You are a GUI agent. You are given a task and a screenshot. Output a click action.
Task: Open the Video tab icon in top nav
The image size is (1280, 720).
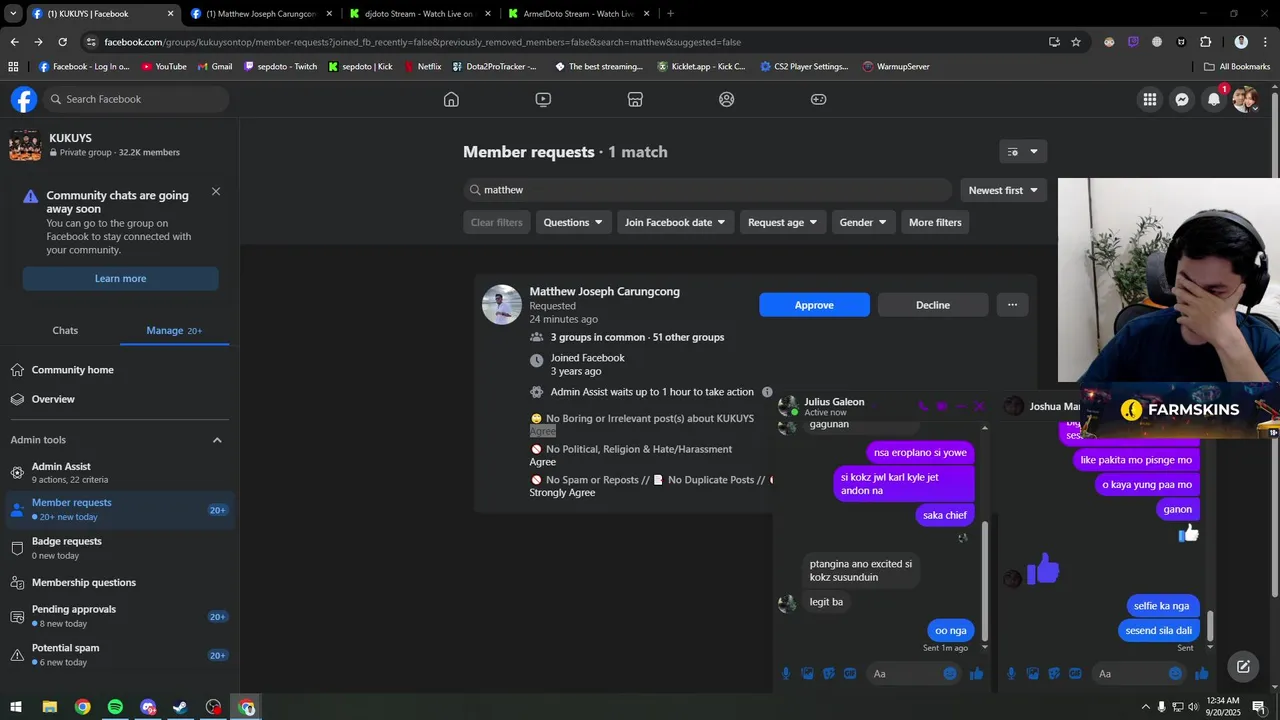pyautogui.click(x=543, y=99)
